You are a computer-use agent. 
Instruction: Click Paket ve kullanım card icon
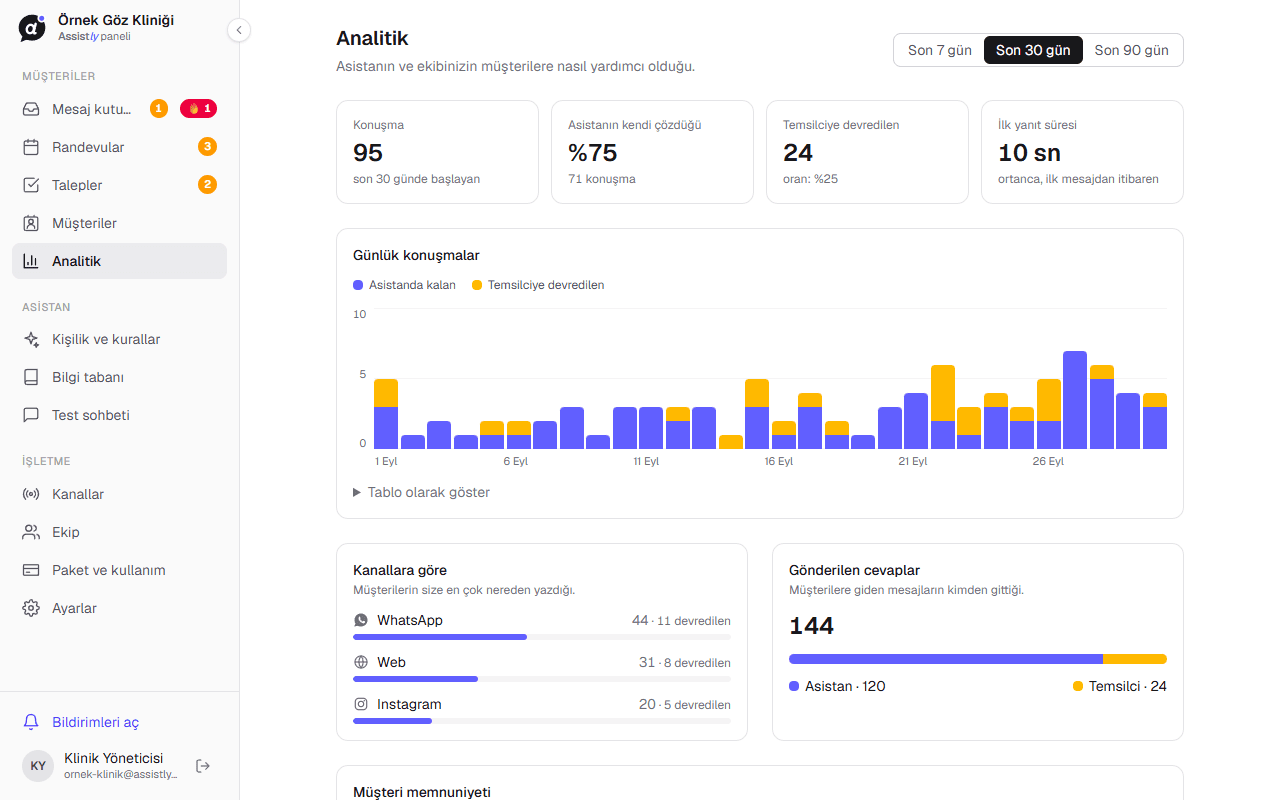click(x=32, y=570)
